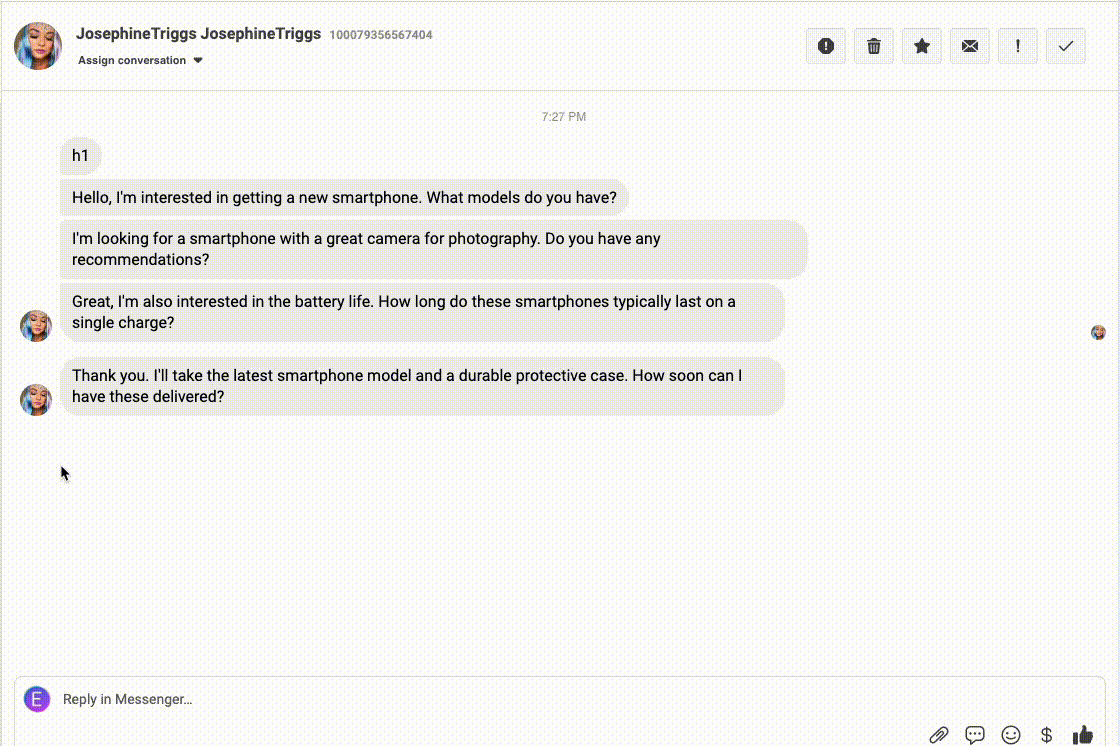Attach a file with the paperclip icon

pos(938,734)
